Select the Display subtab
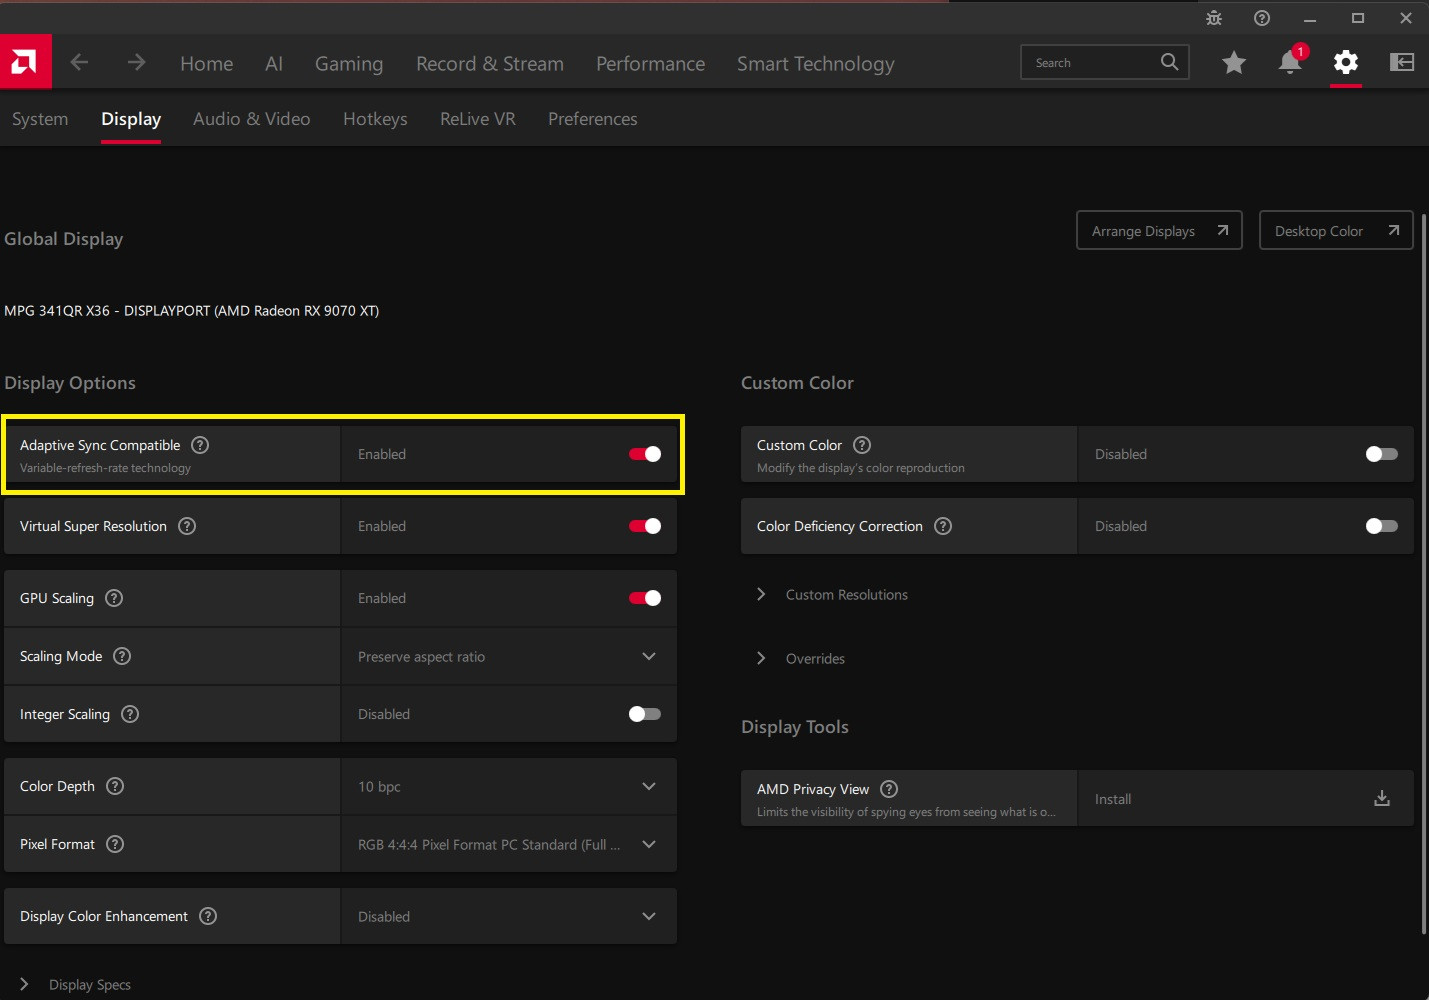 coord(131,119)
